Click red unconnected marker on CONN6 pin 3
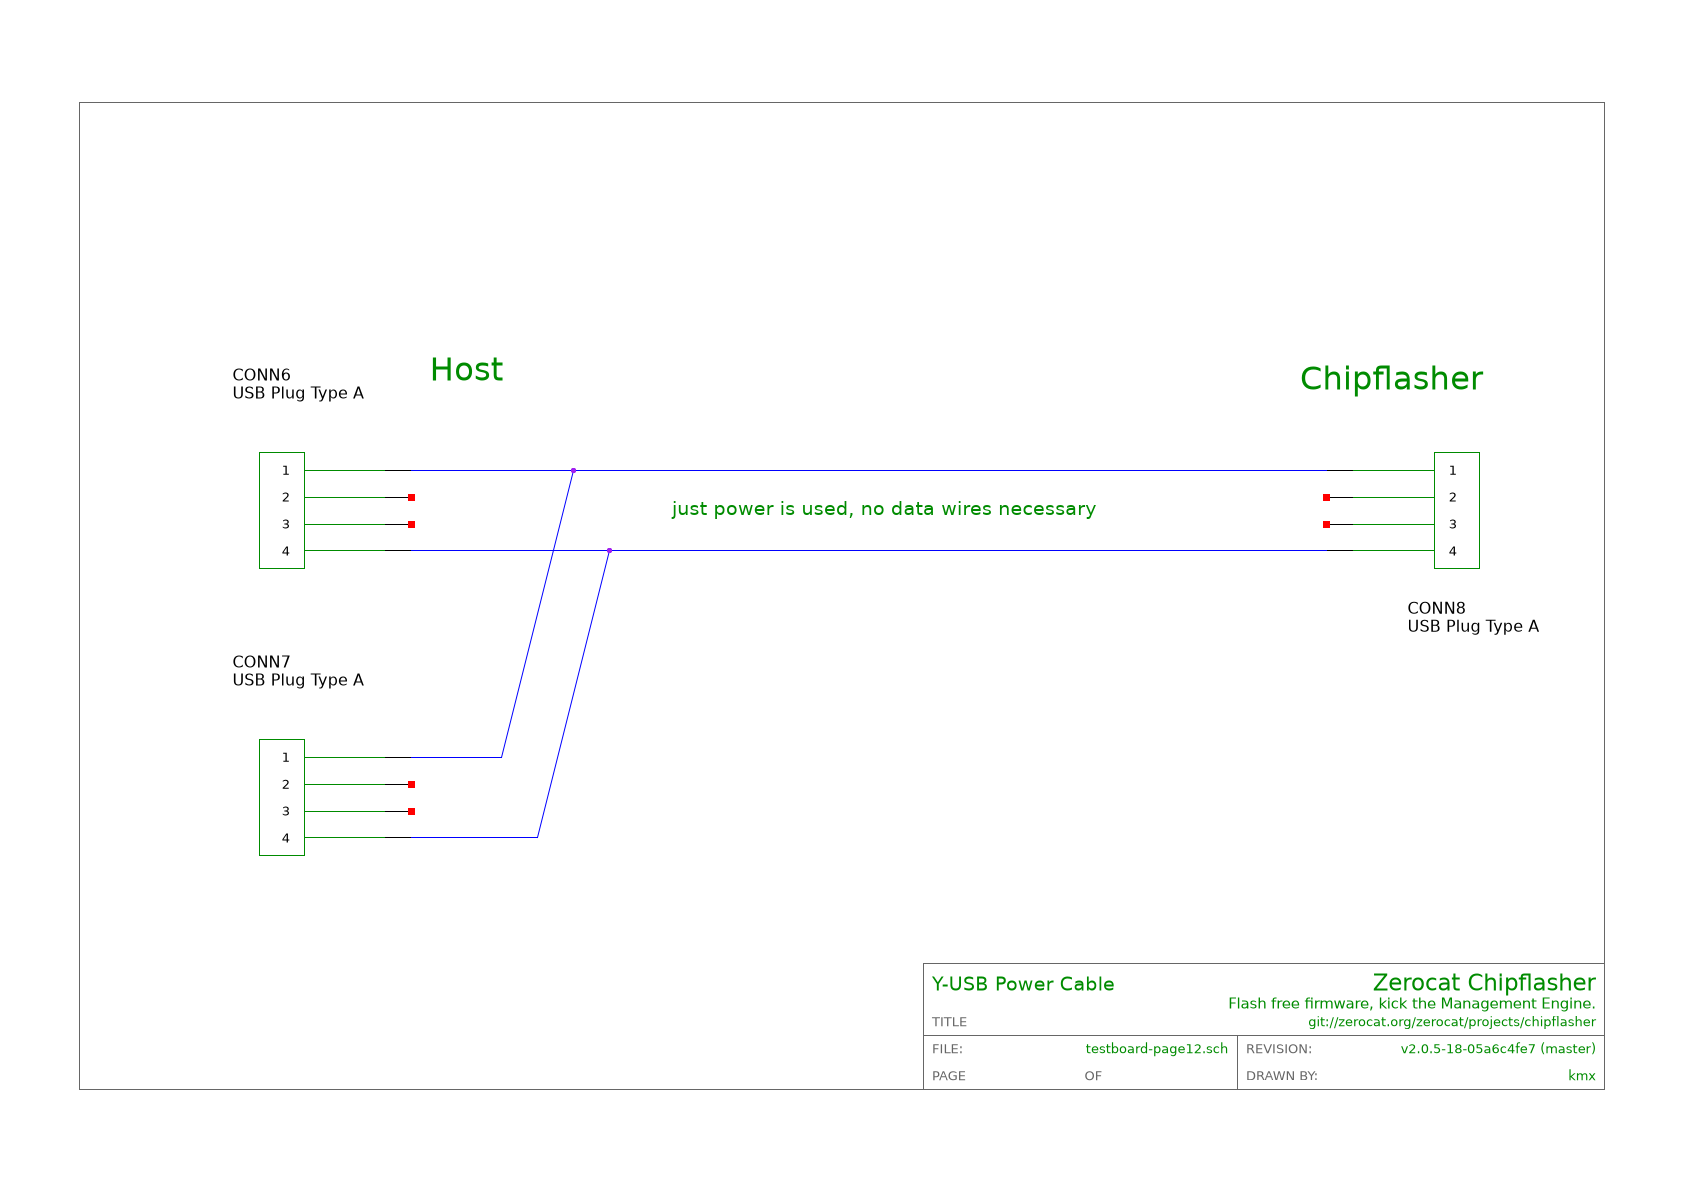This screenshot has width=1684, height=1191. (x=411, y=524)
